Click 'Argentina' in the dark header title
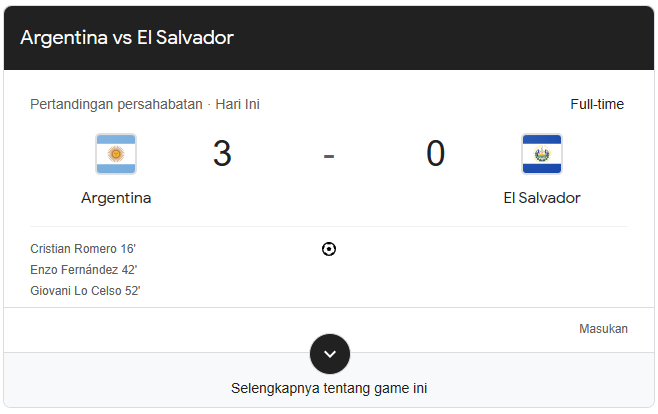Viewport: 658px width, 414px height. click(x=63, y=38)
